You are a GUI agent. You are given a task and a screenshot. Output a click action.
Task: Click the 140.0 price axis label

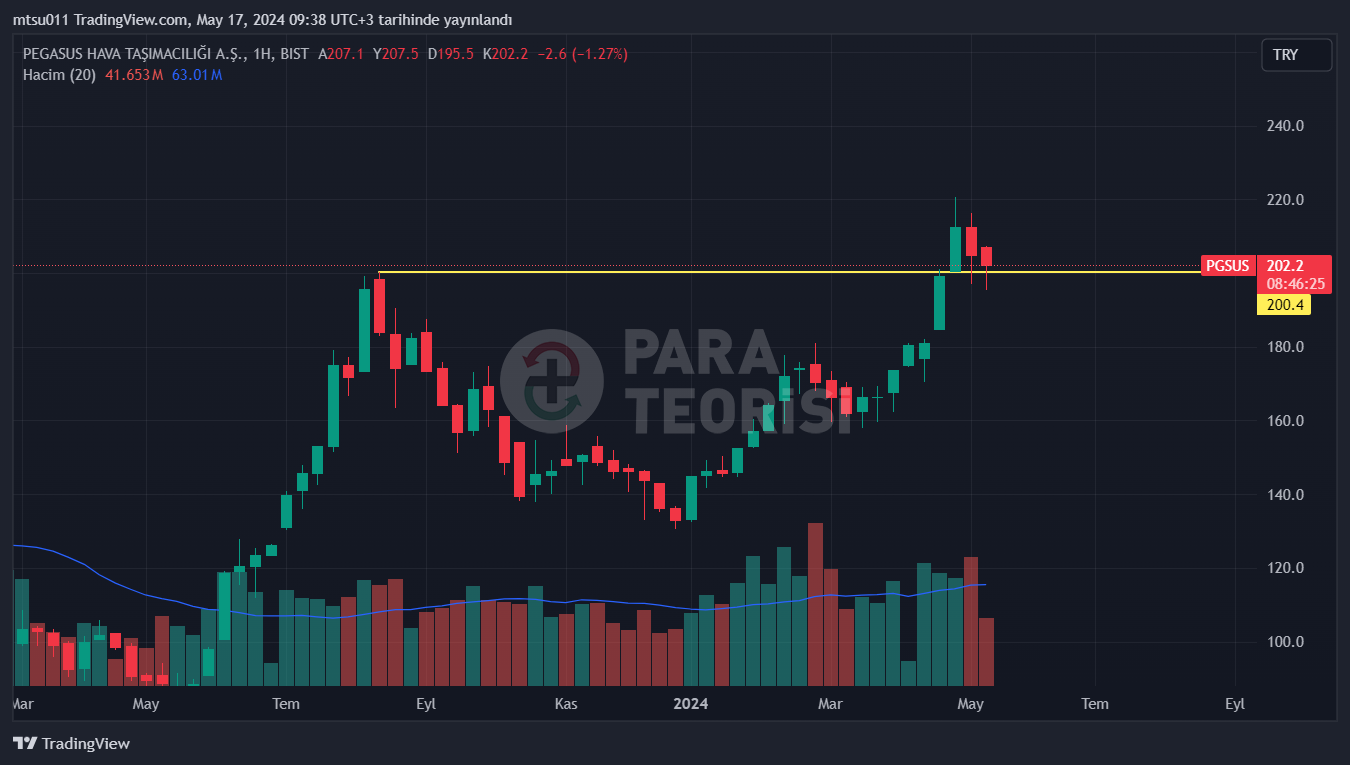click(1285, 495)
